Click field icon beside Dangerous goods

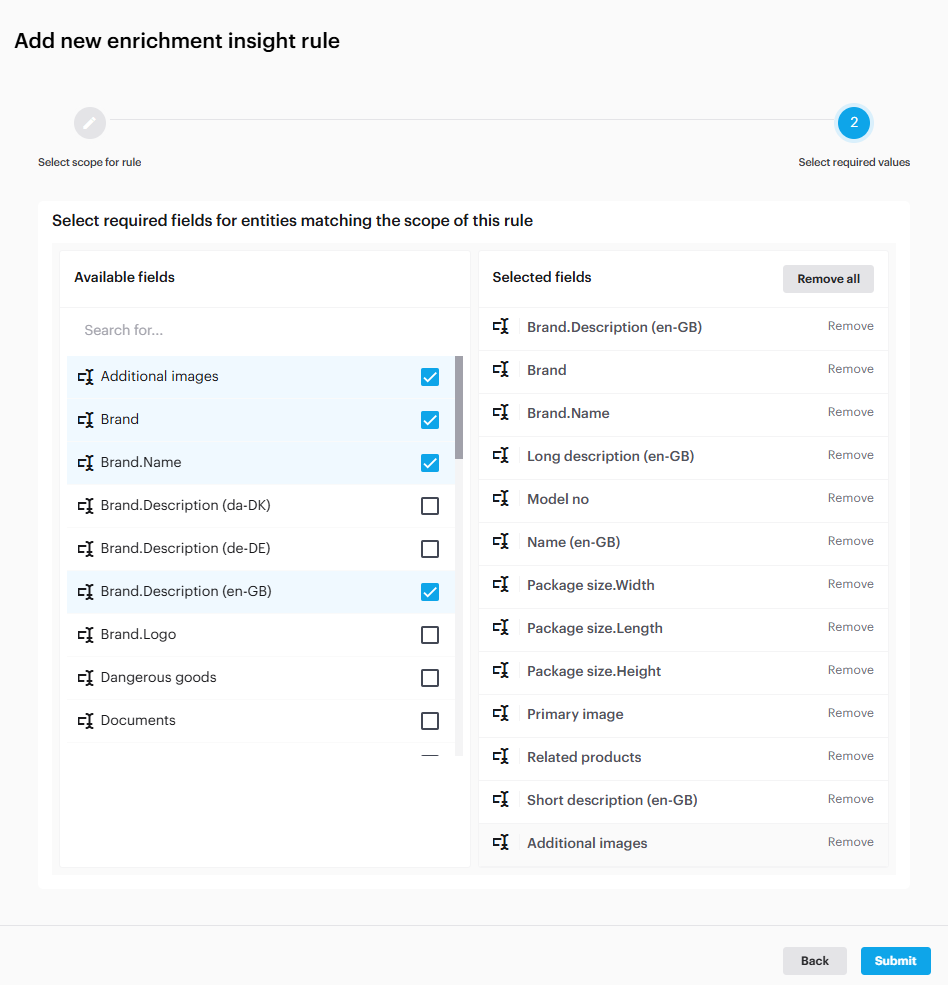point(86,678)
